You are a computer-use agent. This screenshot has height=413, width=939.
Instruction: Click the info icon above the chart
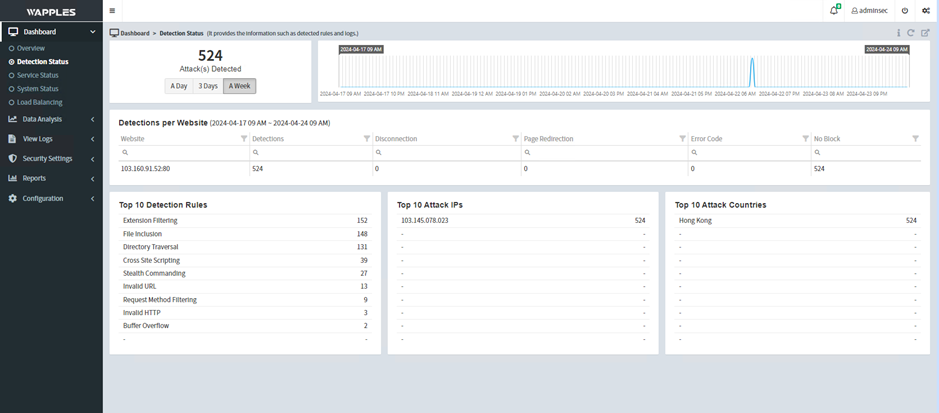[x=898, y=33]
